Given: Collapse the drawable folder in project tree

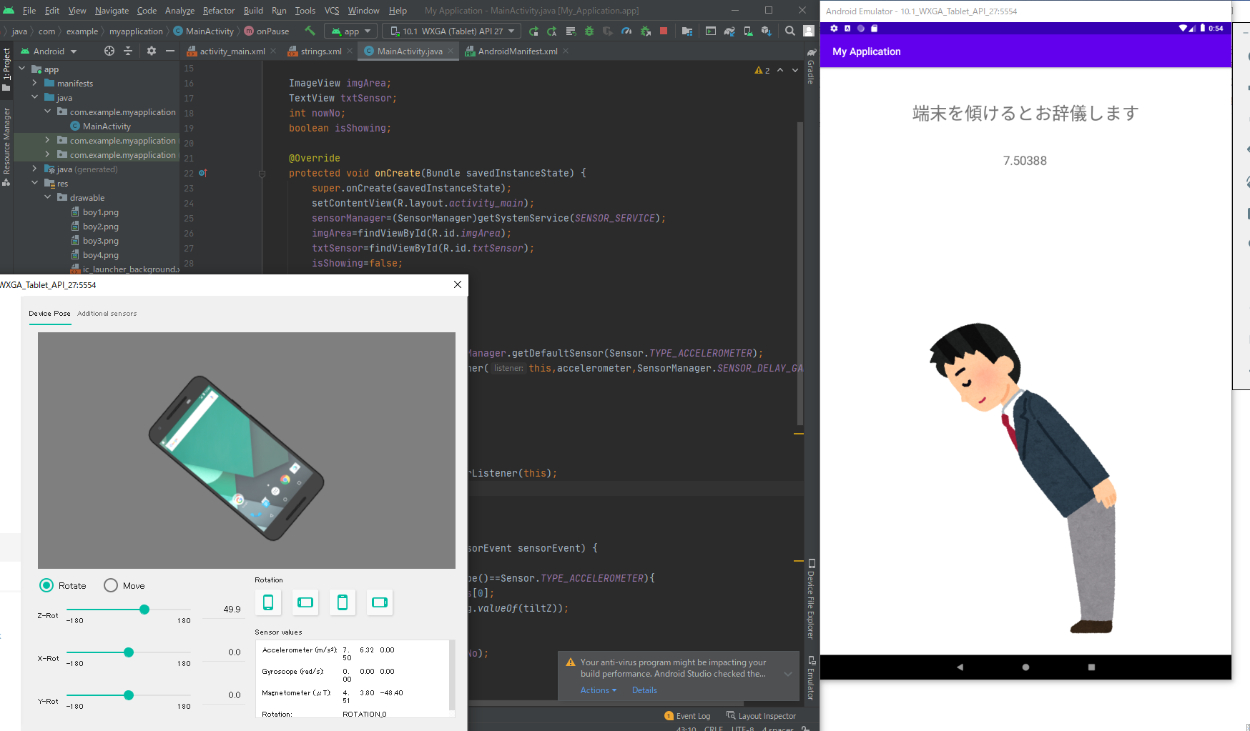Looking at the screenshot, I should tap(48, 198).
